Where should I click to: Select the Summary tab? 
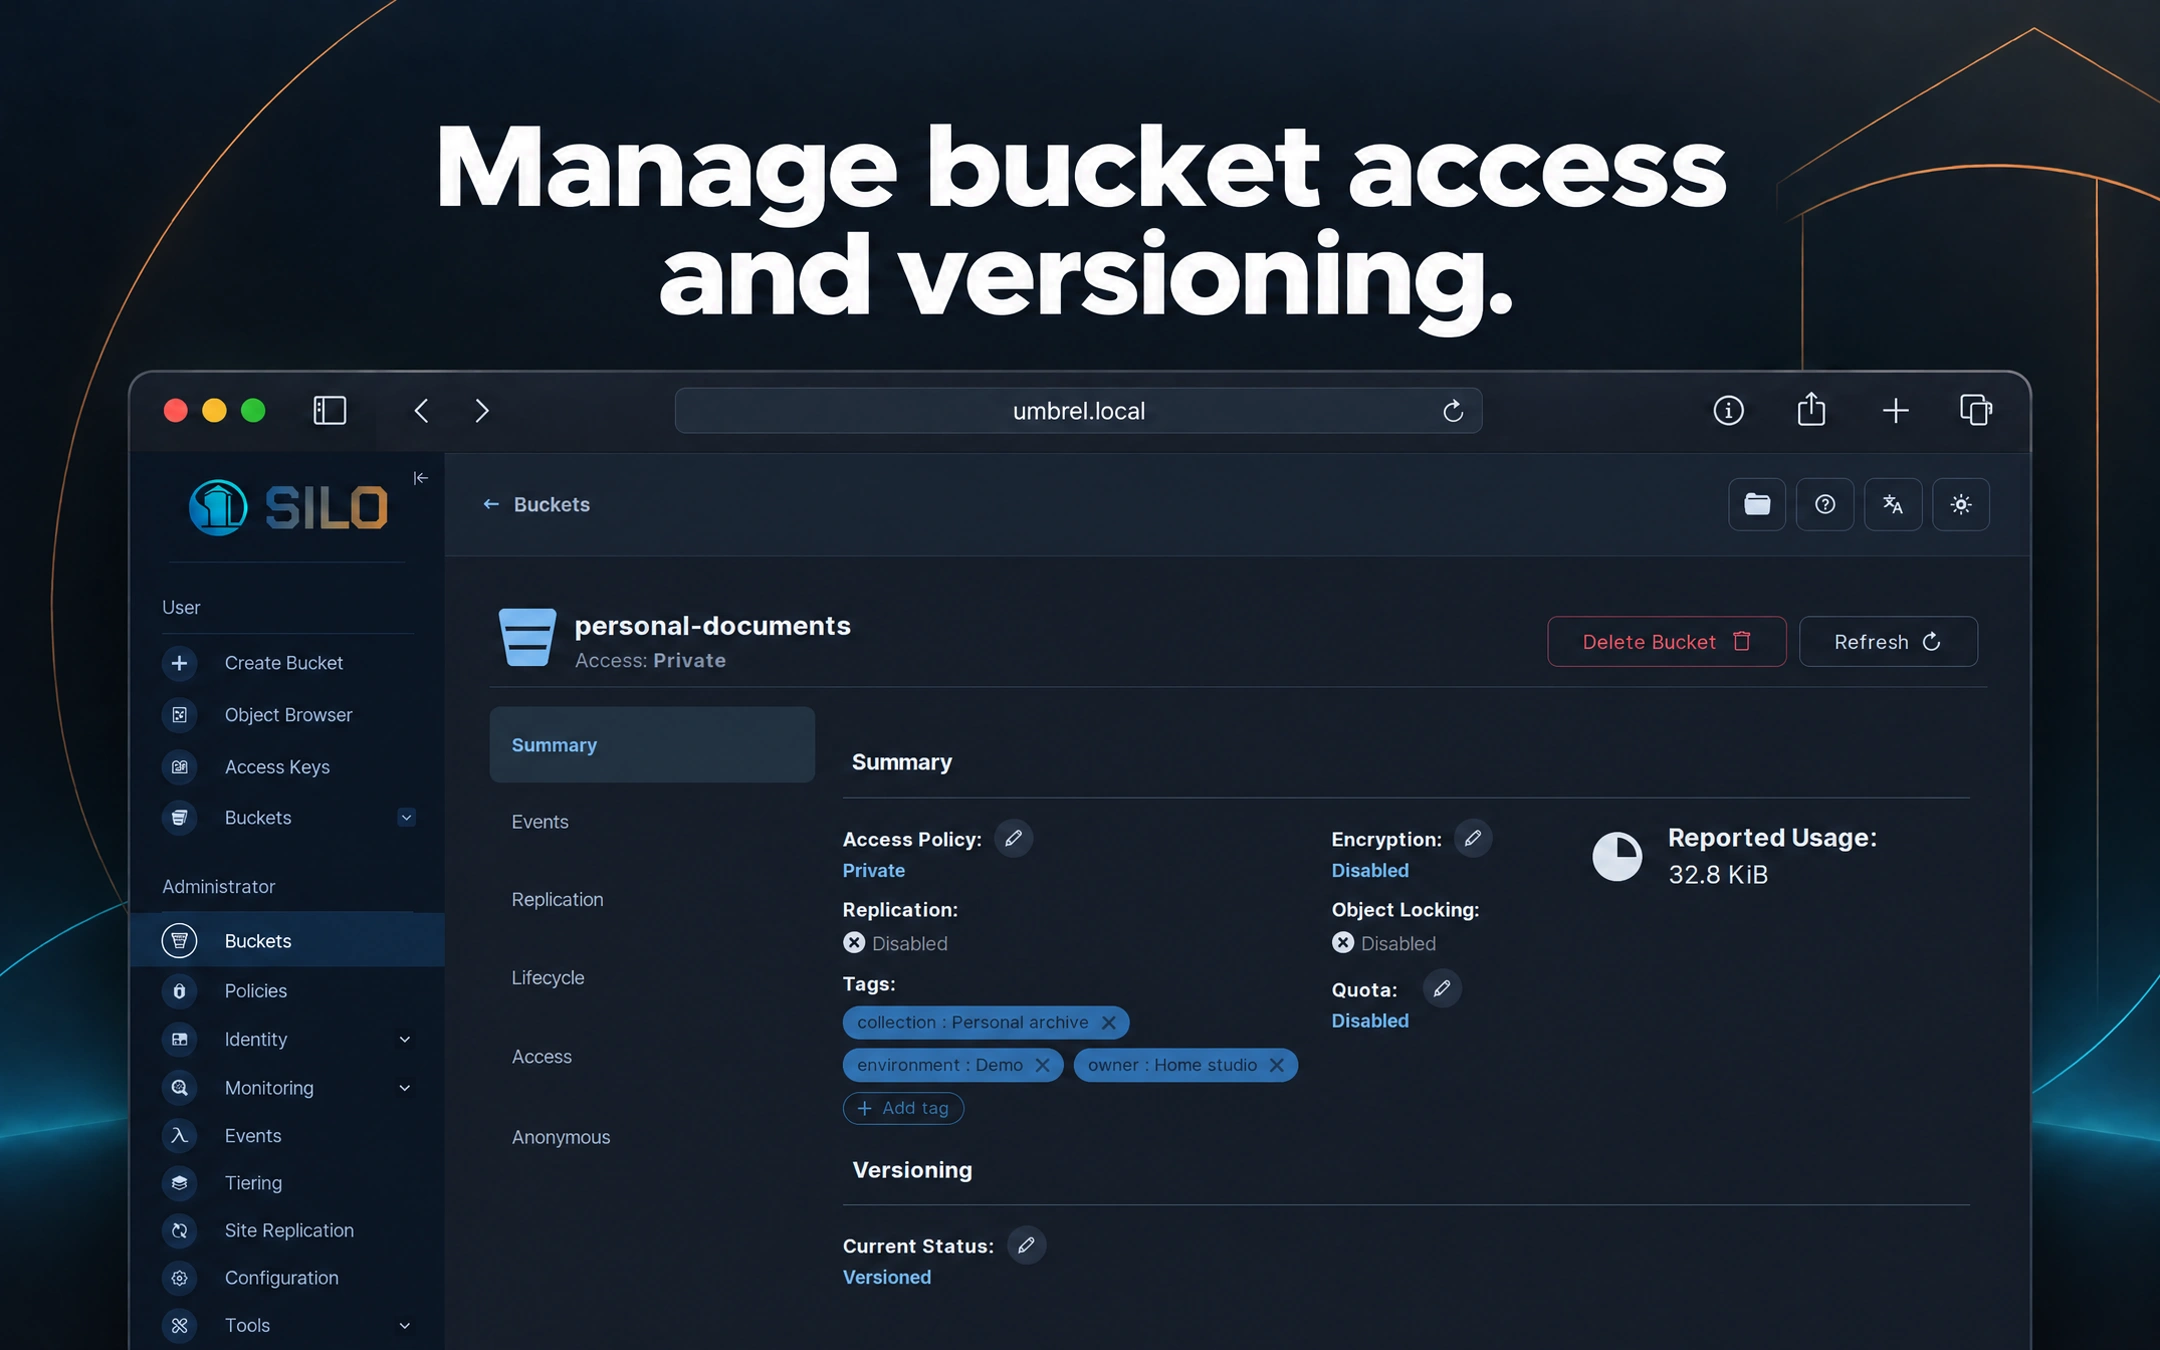click(x=652, y=745)
